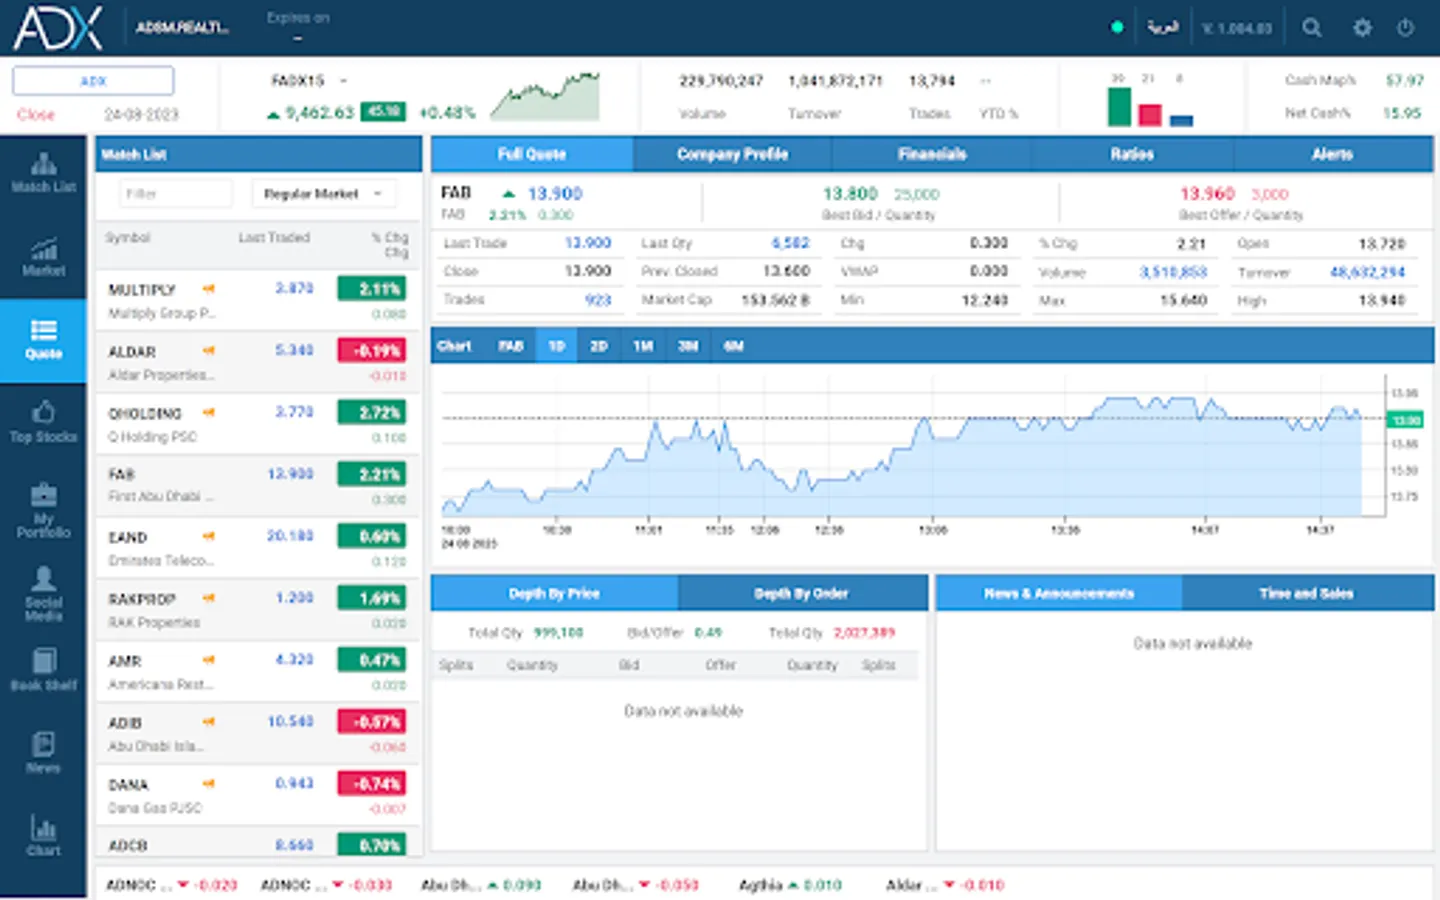Switch to the Time and Sales tab
Viewport: 1440px width, 900px height.
(1307, 593)
